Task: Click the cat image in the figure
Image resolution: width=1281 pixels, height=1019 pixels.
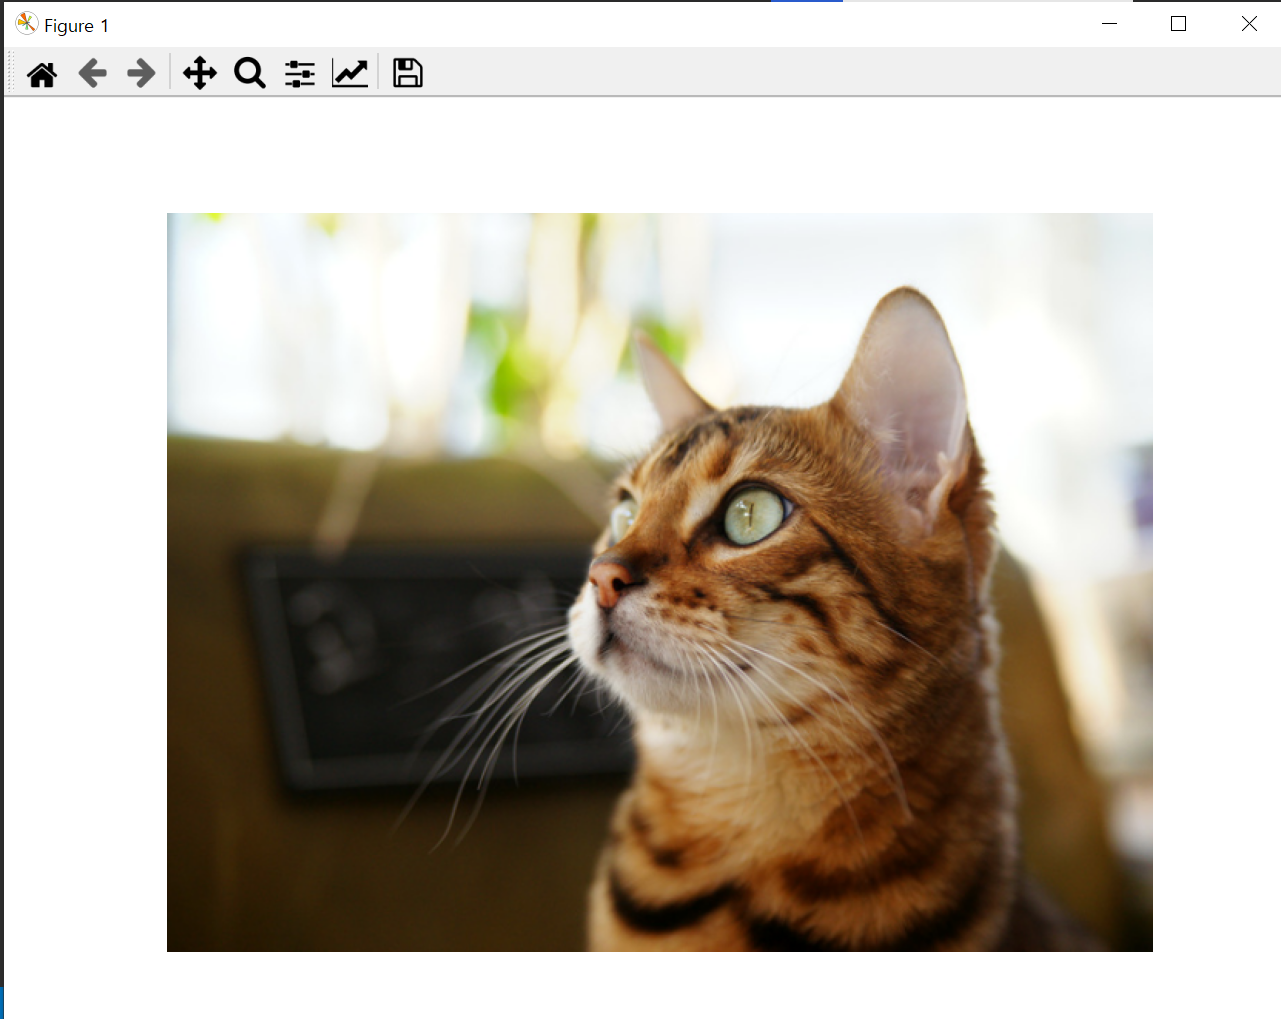Action: tap(659, 582)
